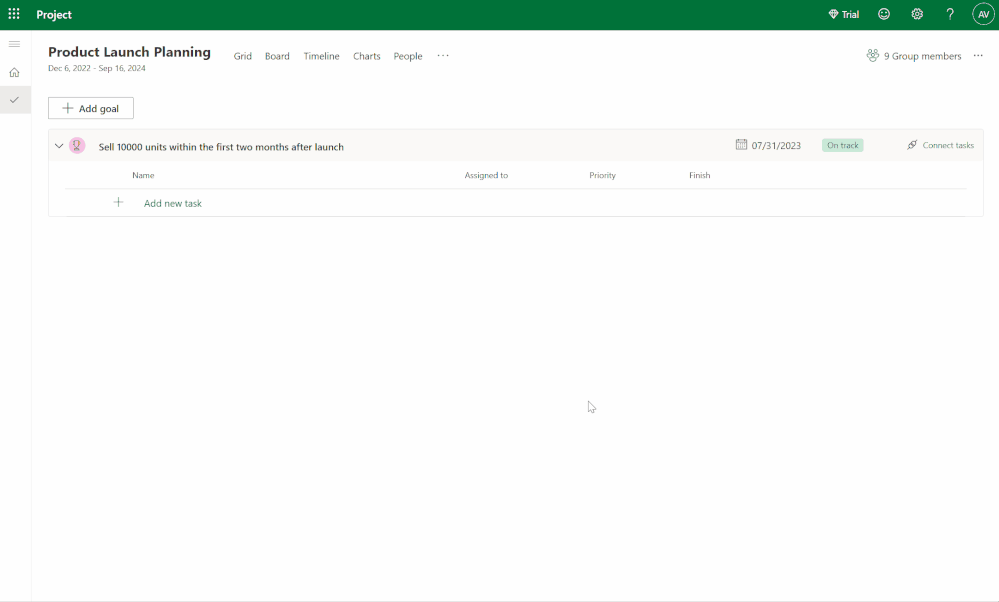The height and width of the screenshot is (602, 999).
Task: Switch to the Board tab
Action: pyautogui.click(x=277, y=56)
